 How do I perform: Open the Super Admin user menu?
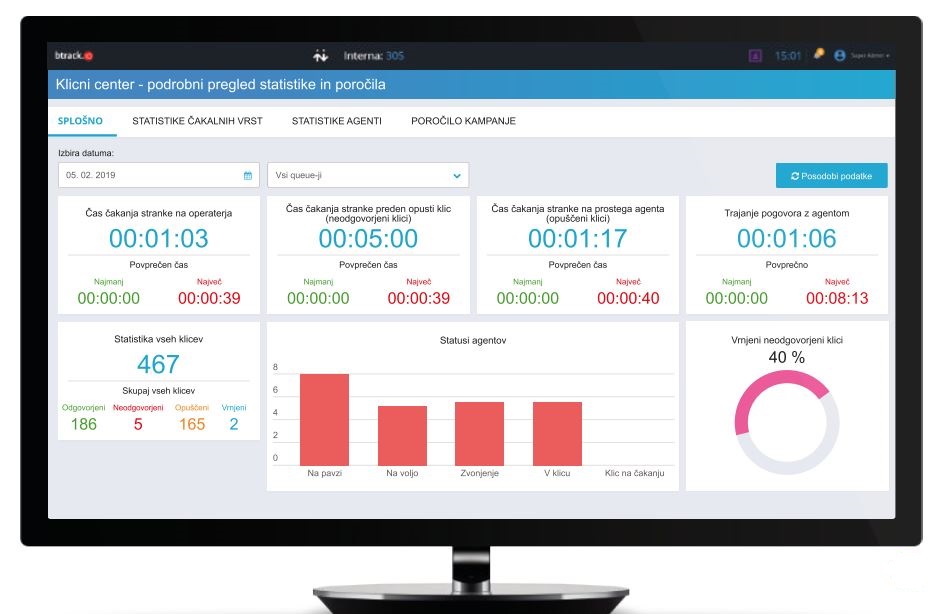[x=868, y=56]
